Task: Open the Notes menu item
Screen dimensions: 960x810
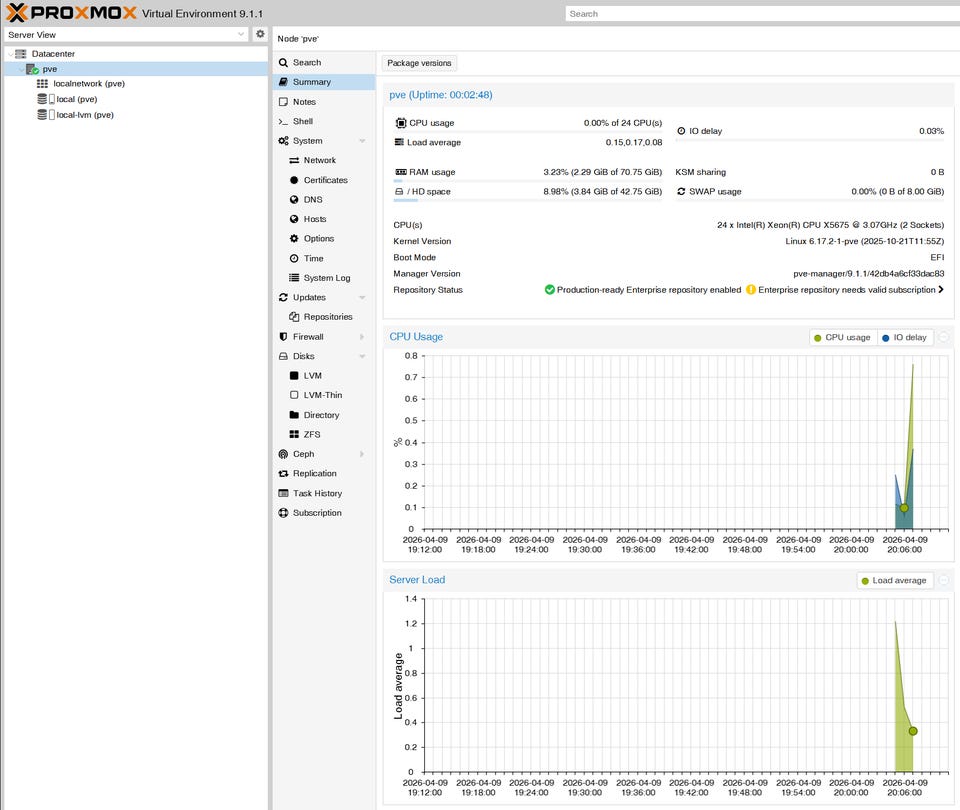Action: click(324, 102)
